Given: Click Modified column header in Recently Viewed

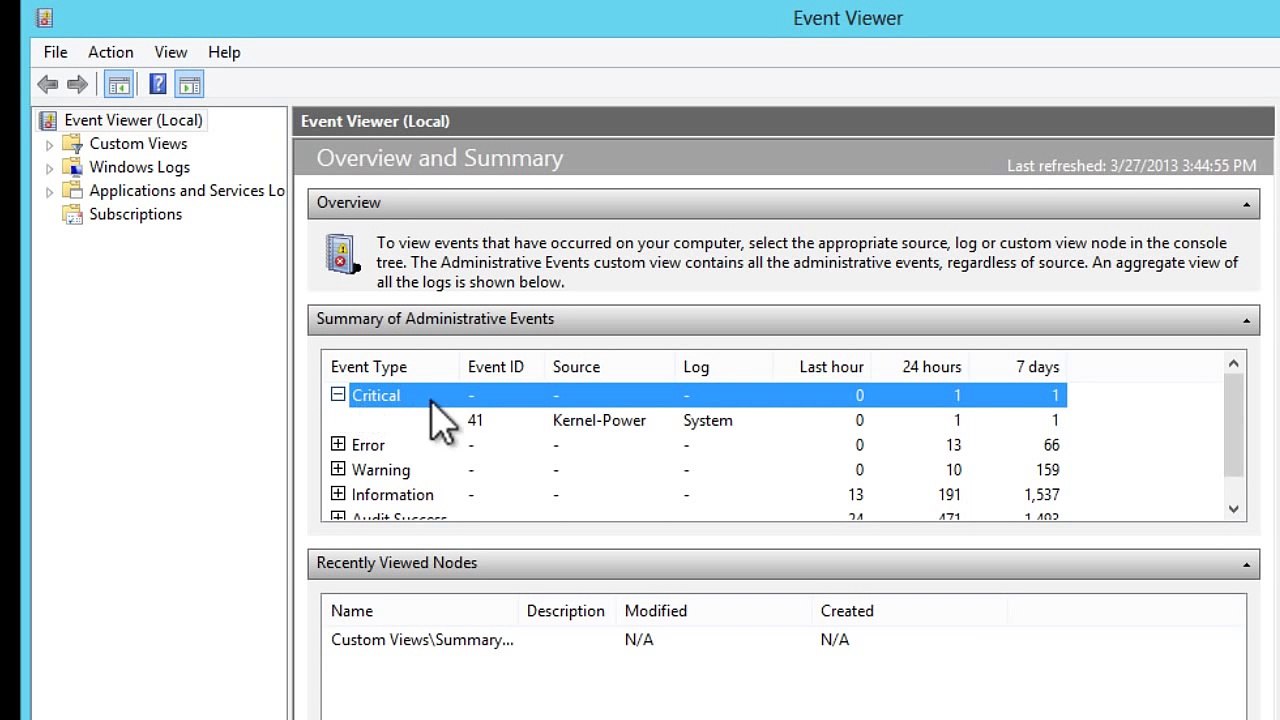Looking at the screenshot, I should pyautogui.click(x=713, y=611).
